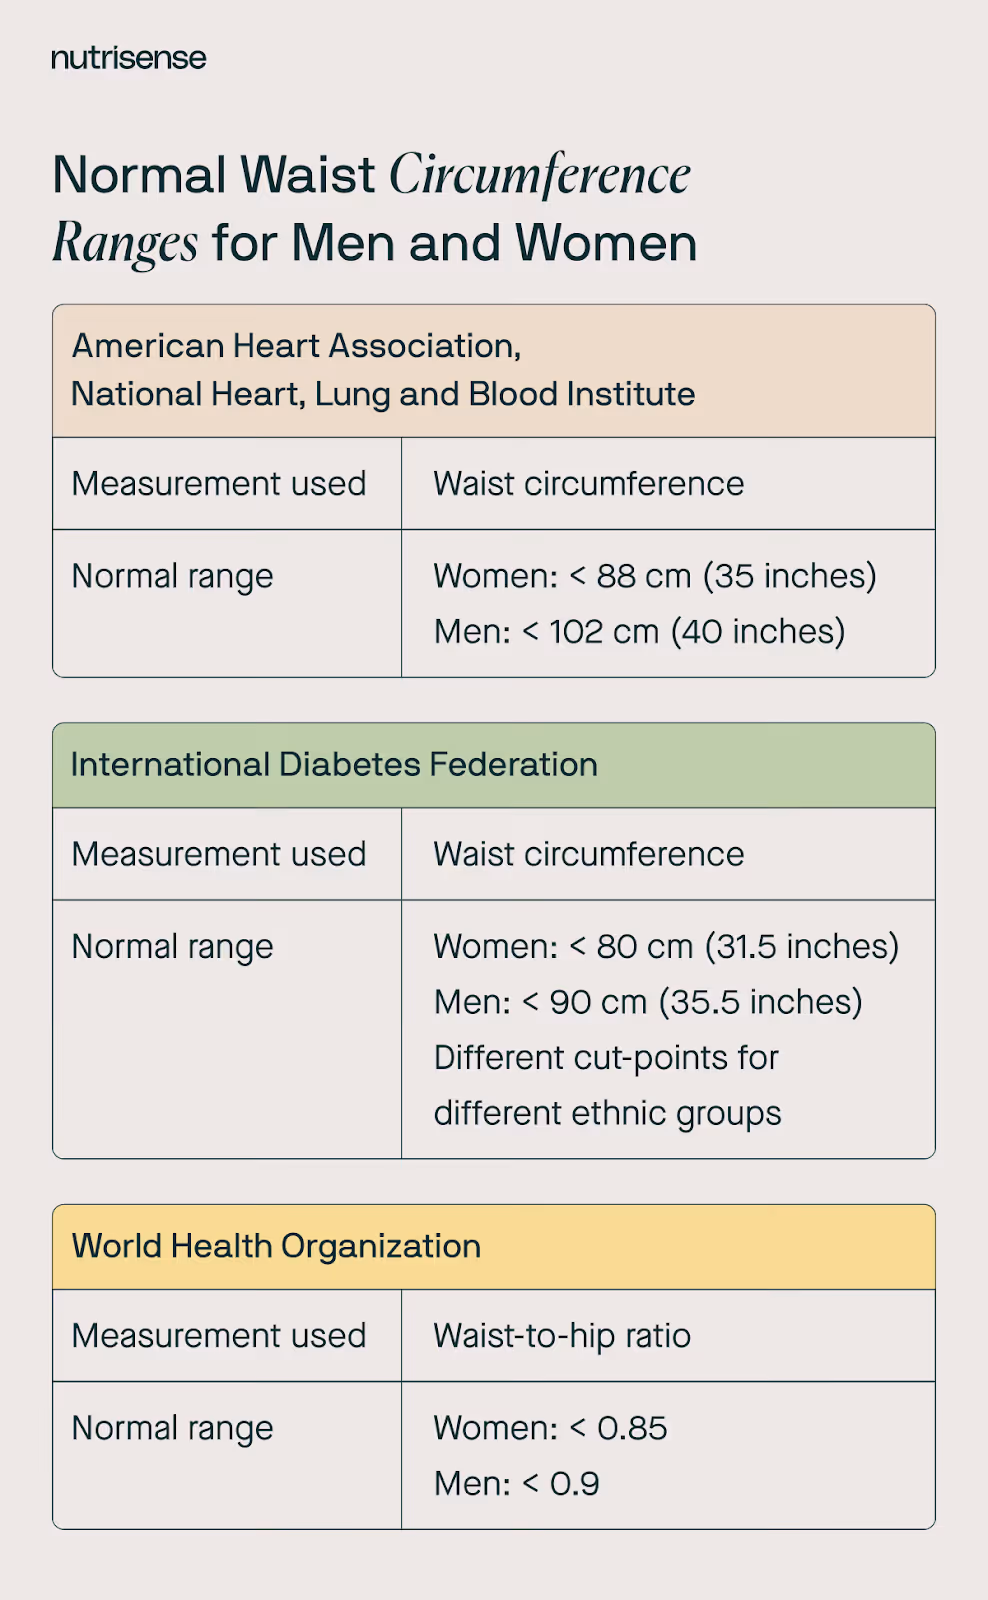Click the "Different cut-points for" line
Image resolution: width=988 pixels, height=1600 pixels.
point(605,1058)
